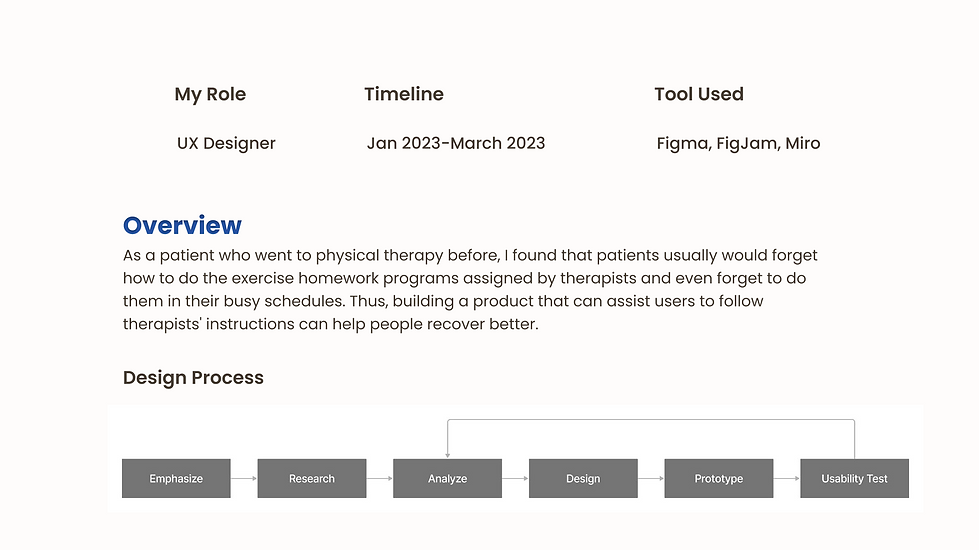979x550 pixels.
Task: Click the arrow between Research and Analyze
Action: point(380,479)
